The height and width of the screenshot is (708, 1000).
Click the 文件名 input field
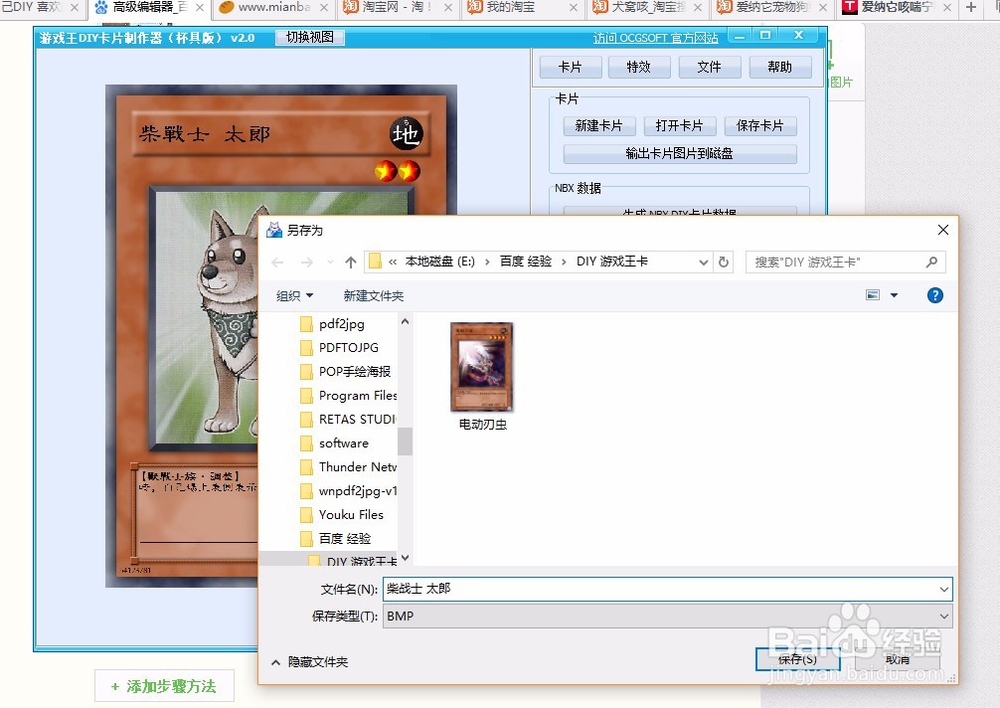667,589
